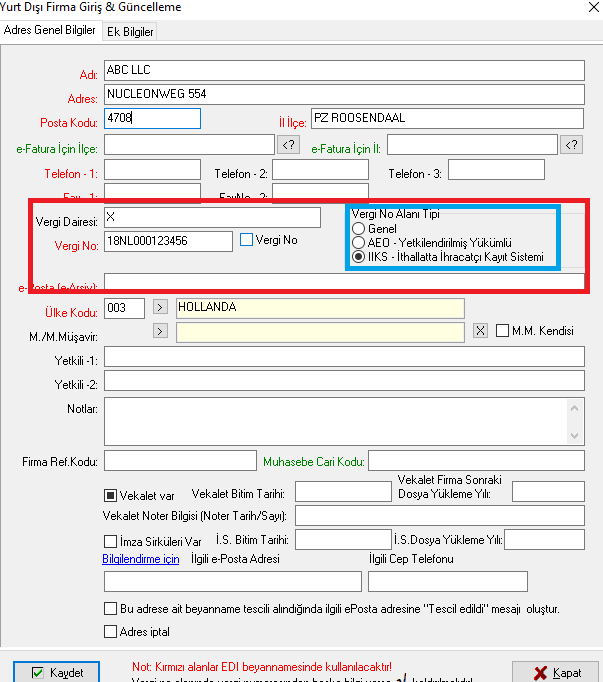
Task: Click the Ülke Kodu field with 003
Action: click(124, 308)
